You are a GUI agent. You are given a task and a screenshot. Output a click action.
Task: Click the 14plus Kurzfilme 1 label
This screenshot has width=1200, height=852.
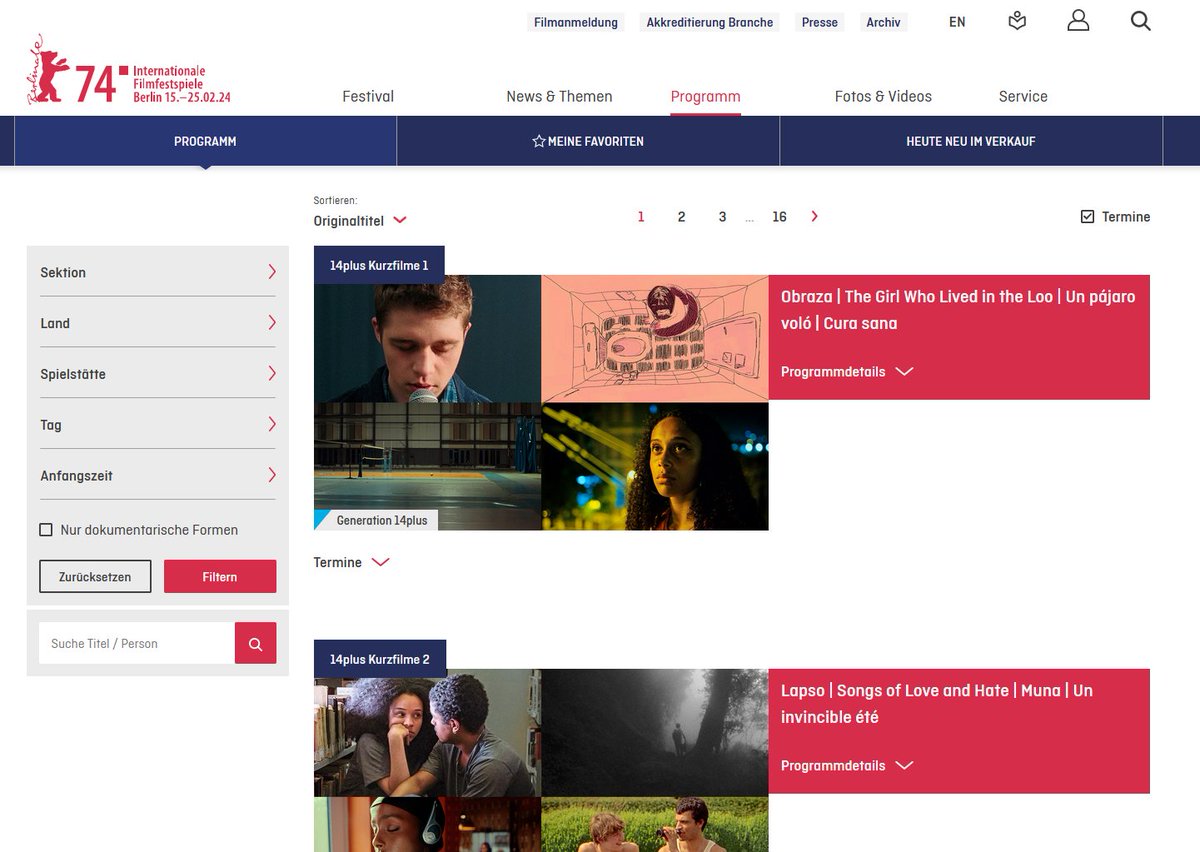(379, 265)
